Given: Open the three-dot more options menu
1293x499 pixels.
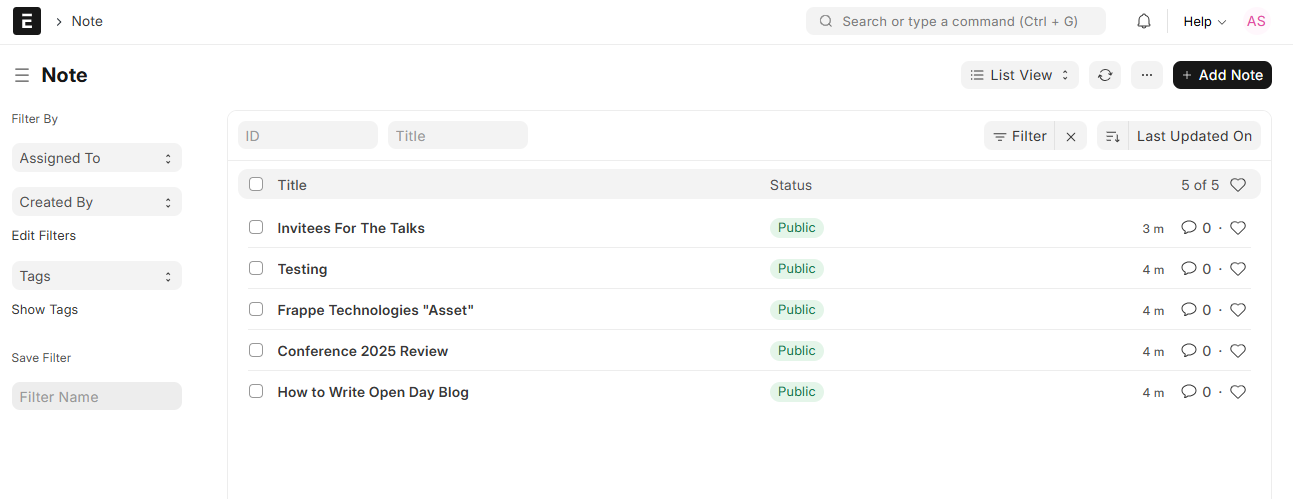Looking at the screenshot, I should point(1146,75).
